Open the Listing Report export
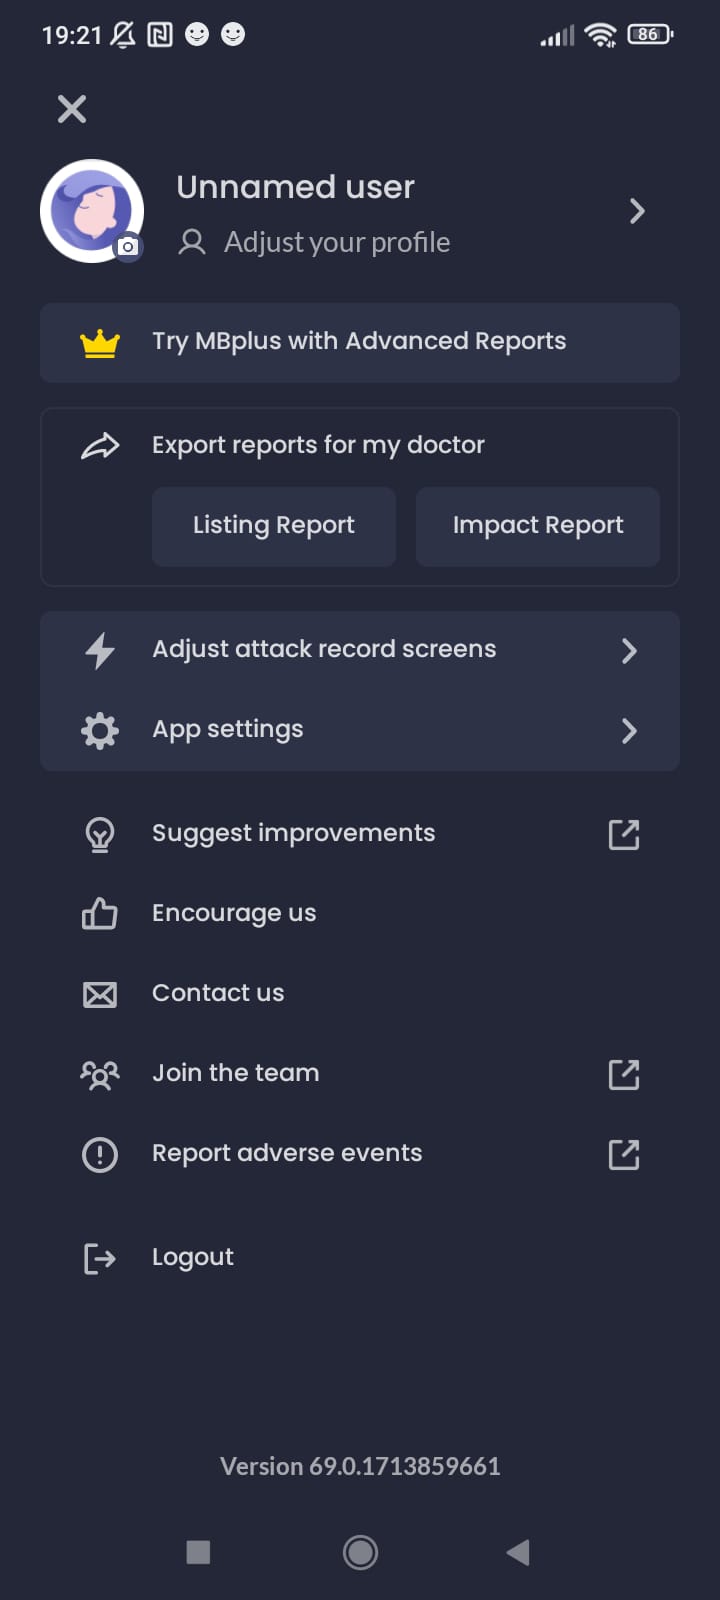Viewport: 720px width, 1600px height. [x=274, y=526]
